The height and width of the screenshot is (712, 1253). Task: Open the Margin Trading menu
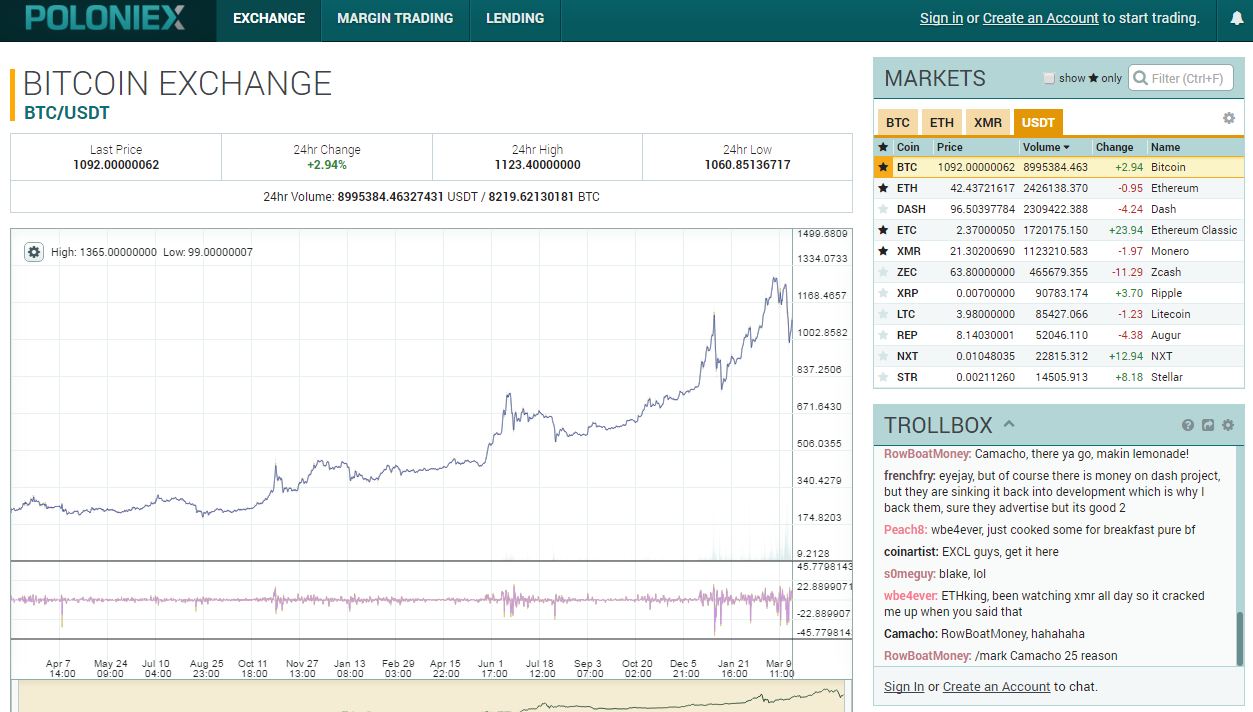click(x=395, y=18)
